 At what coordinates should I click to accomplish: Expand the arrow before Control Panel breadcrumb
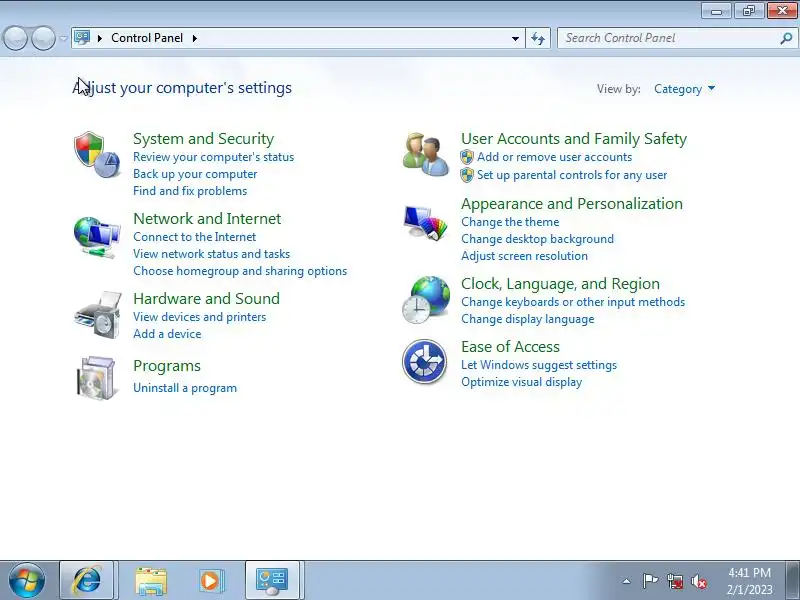pos(100,38)
